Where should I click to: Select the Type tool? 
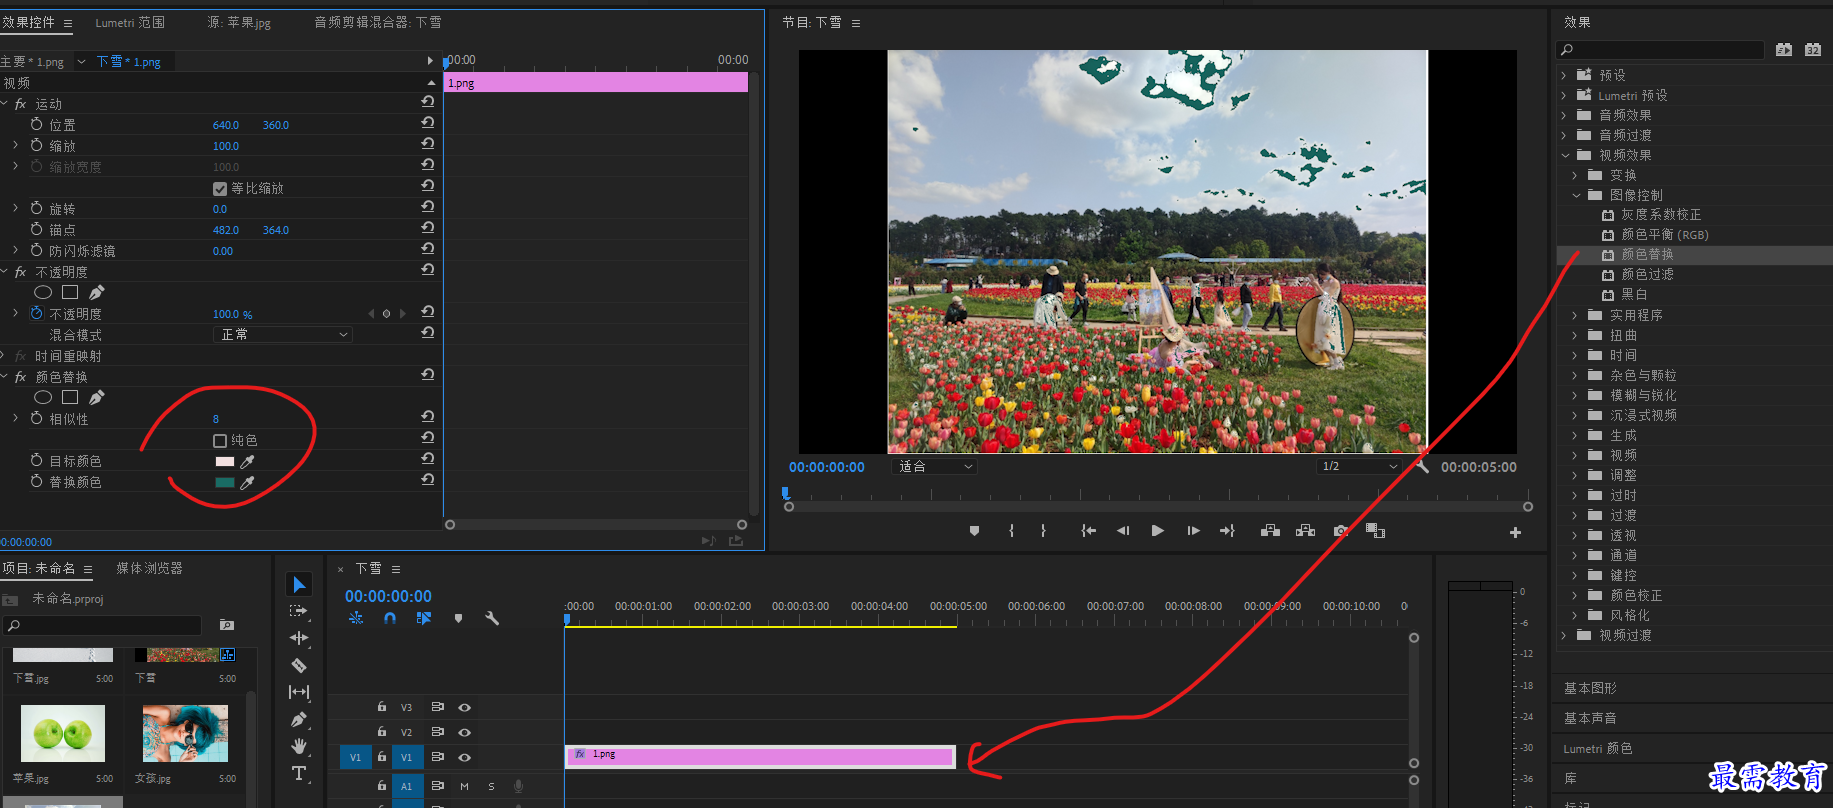click(x=298, y=773)
